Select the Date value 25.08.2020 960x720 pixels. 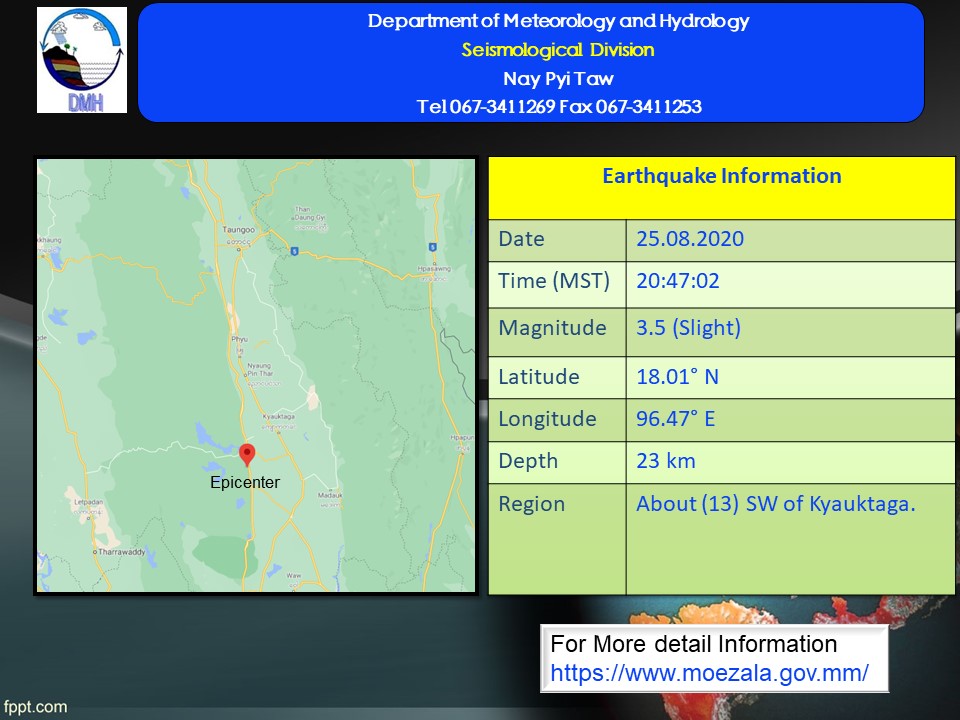(690, 239)
